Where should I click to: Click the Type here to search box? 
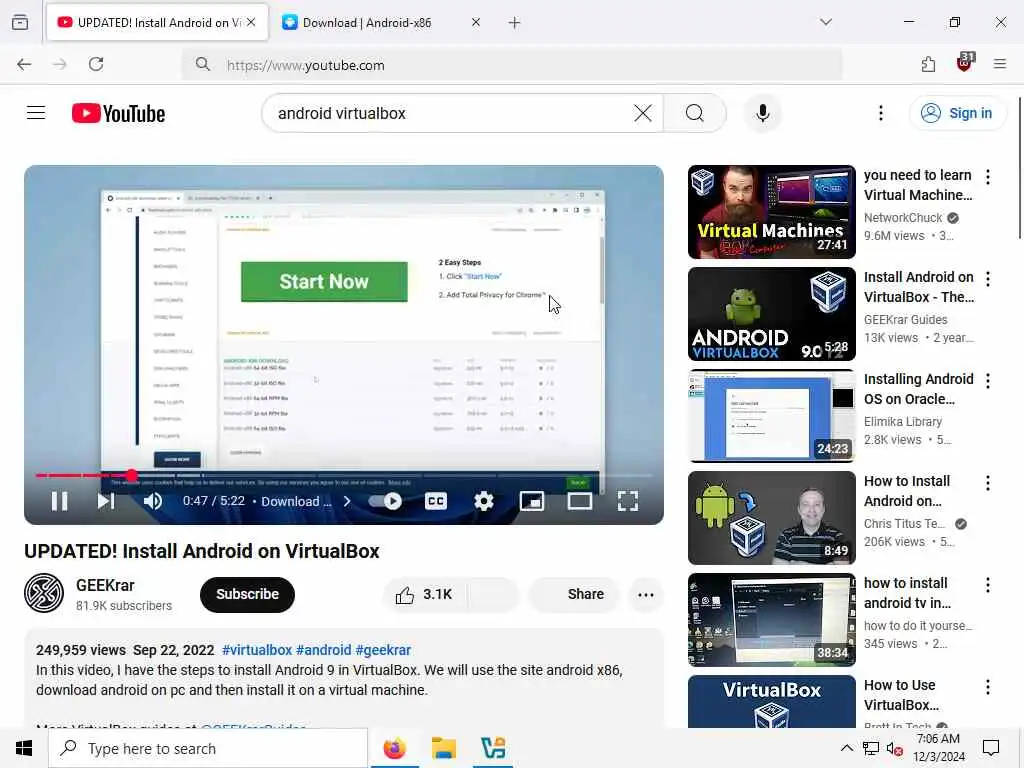[x=208, y=748]
